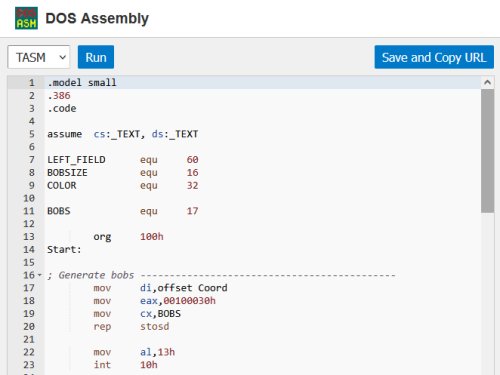Click the COLOR equ 32 line
The width and height of the screenshot is (500, 375).
coord(123,185)
